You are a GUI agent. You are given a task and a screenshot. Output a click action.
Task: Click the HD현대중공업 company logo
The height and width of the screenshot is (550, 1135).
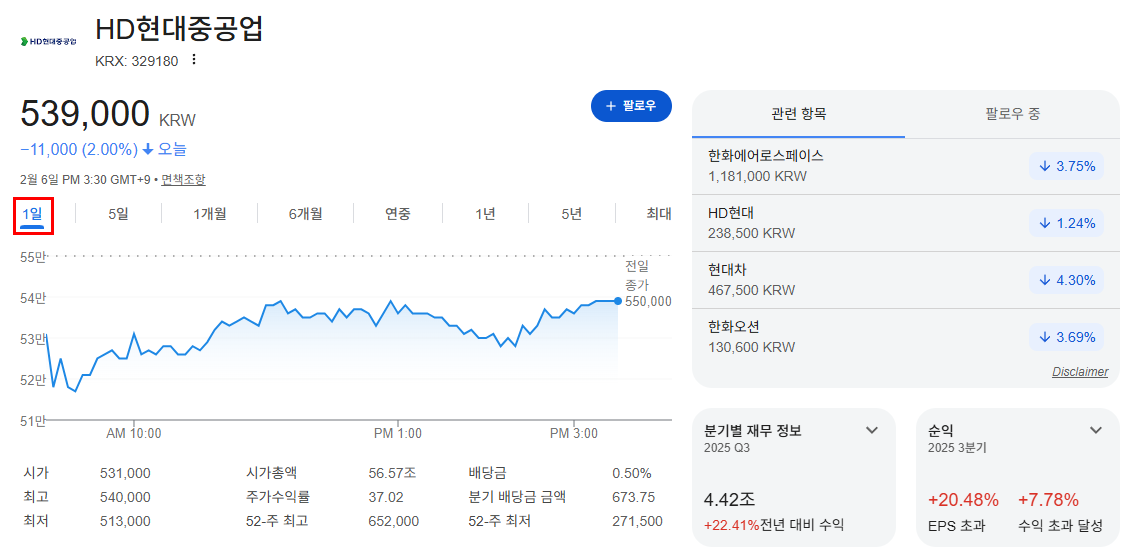pyautogui.click(x=48, y=41)
